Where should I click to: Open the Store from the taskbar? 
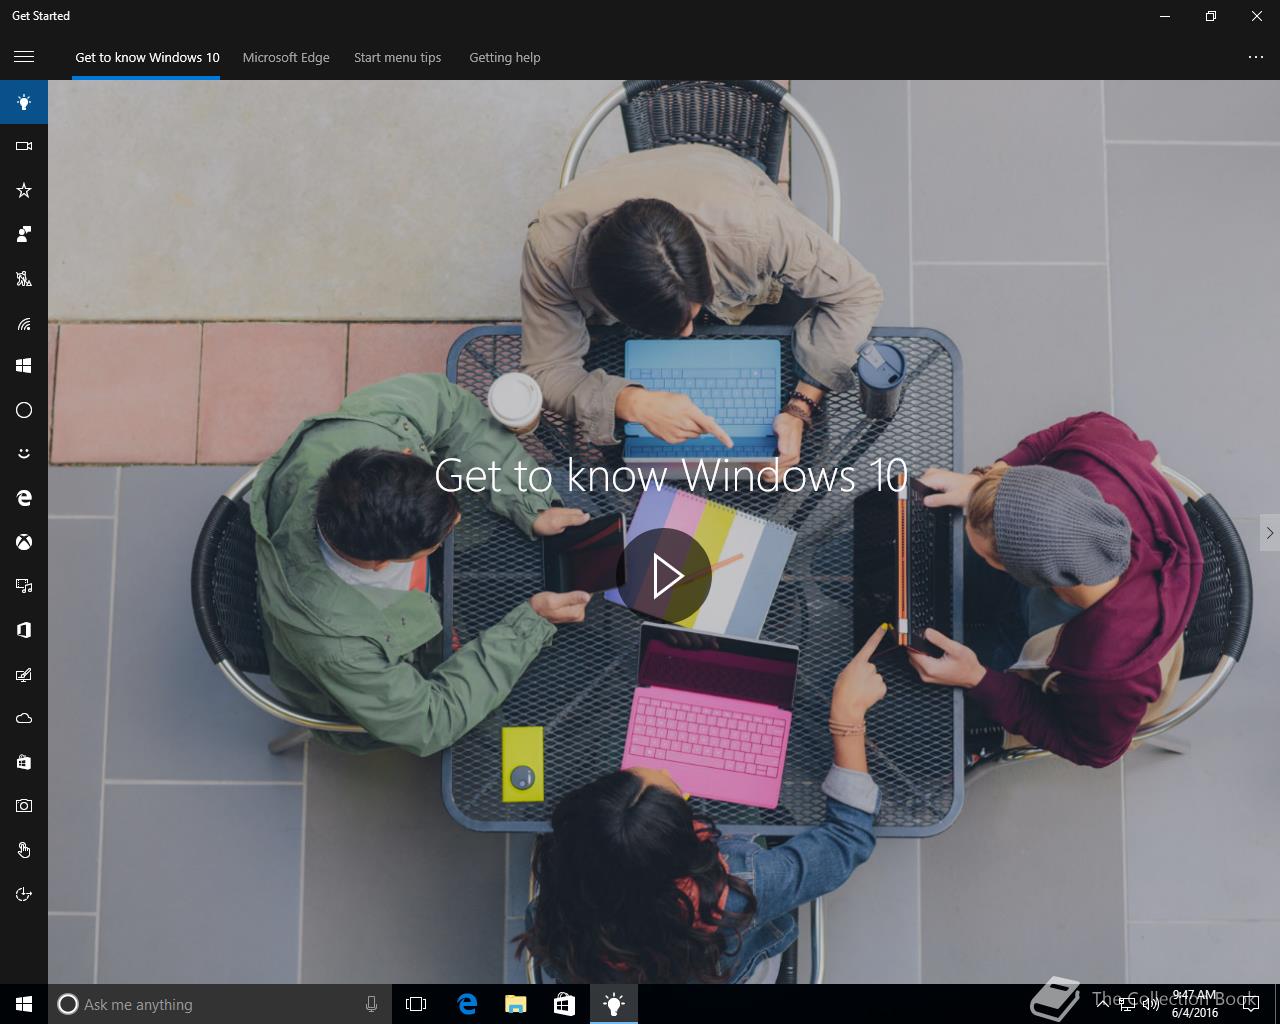565,1004
